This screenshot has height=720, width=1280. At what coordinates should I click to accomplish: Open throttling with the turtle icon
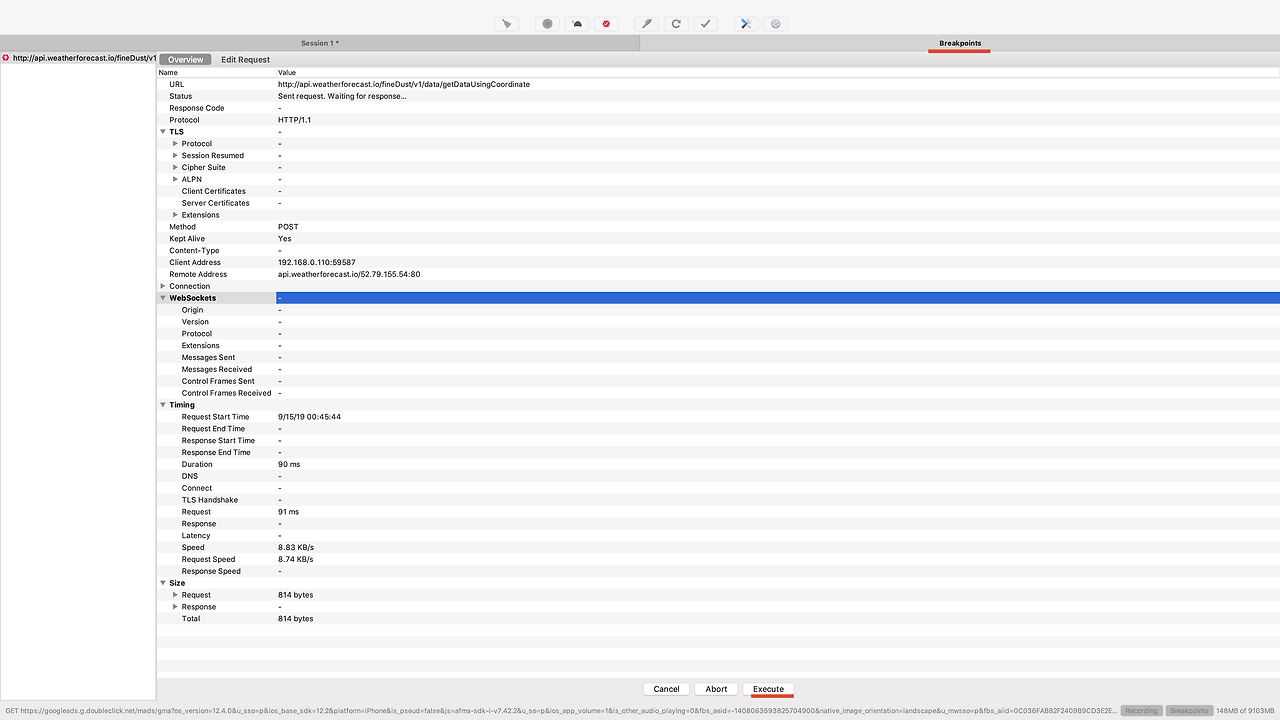tap(577, 23)
